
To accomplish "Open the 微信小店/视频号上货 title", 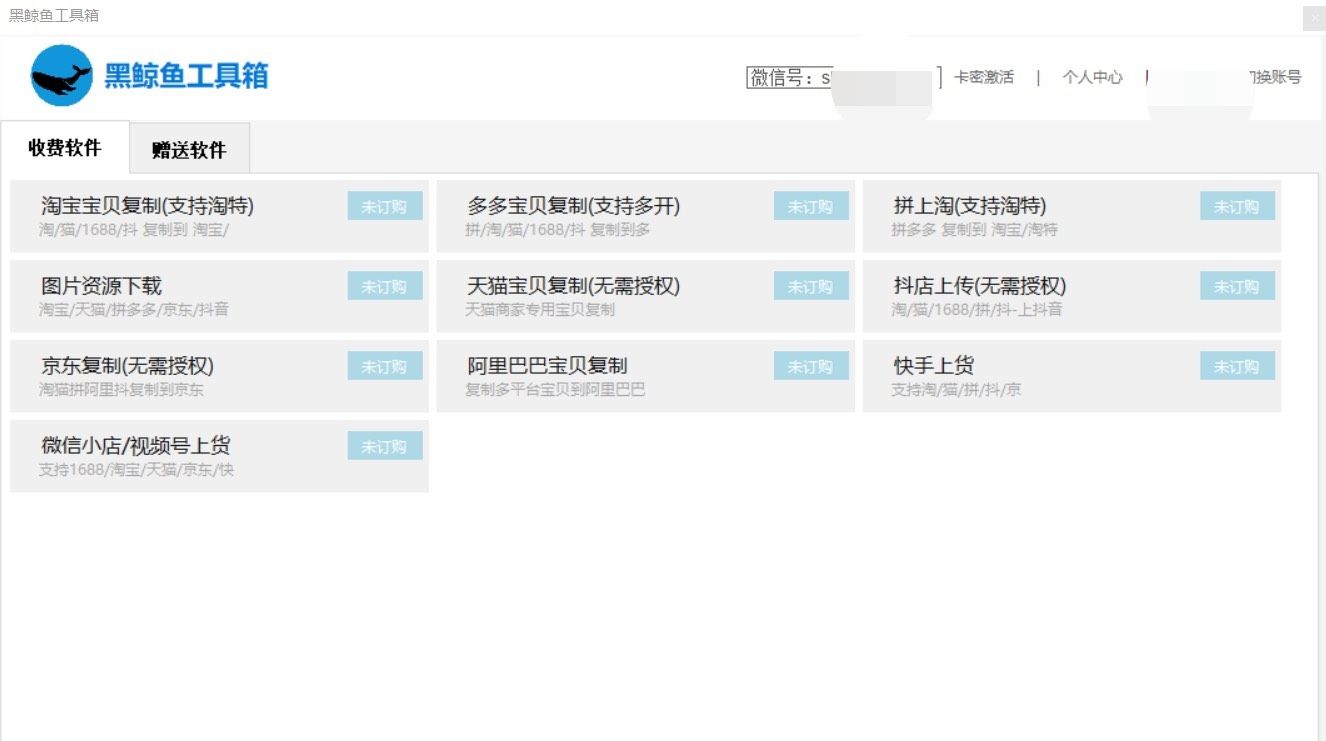I will click(x=136, y=446).
